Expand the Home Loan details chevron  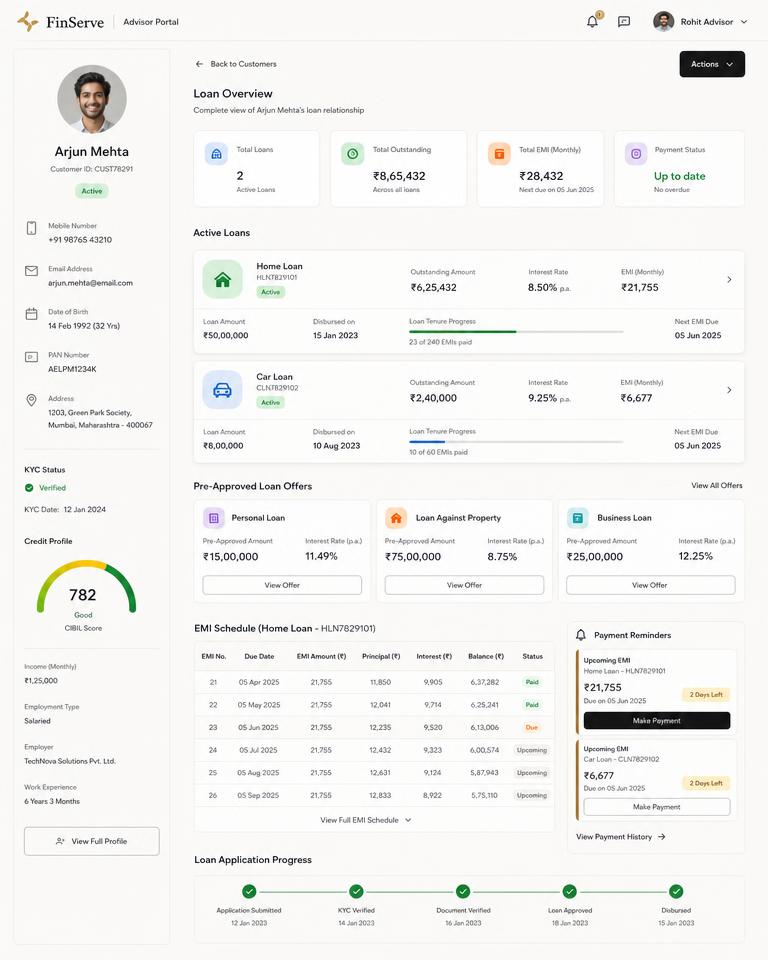pos(729,279)
